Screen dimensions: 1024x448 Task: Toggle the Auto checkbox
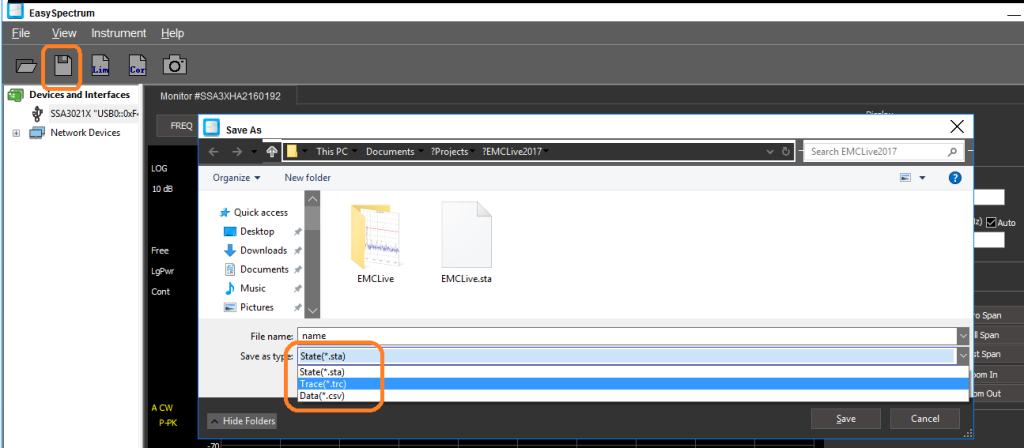[991, 222]
